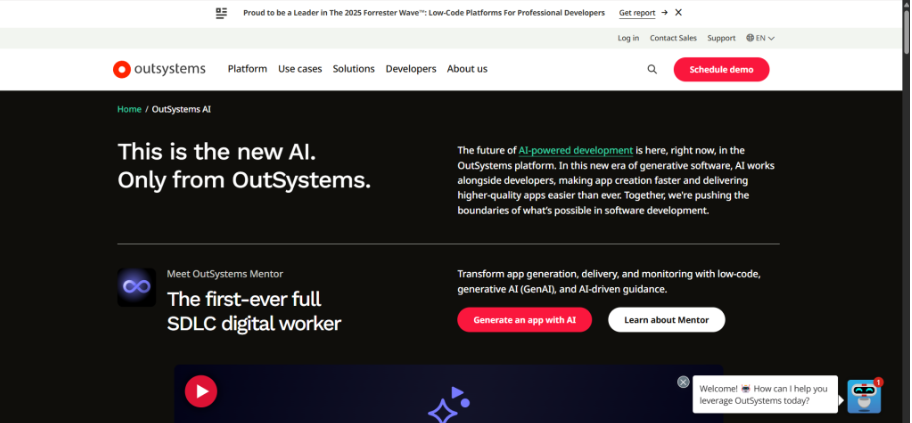This screenshot has width=912, height=423.
Task: Click the OutSystems AI breadcrumb text
Action: tap(181, 109)
